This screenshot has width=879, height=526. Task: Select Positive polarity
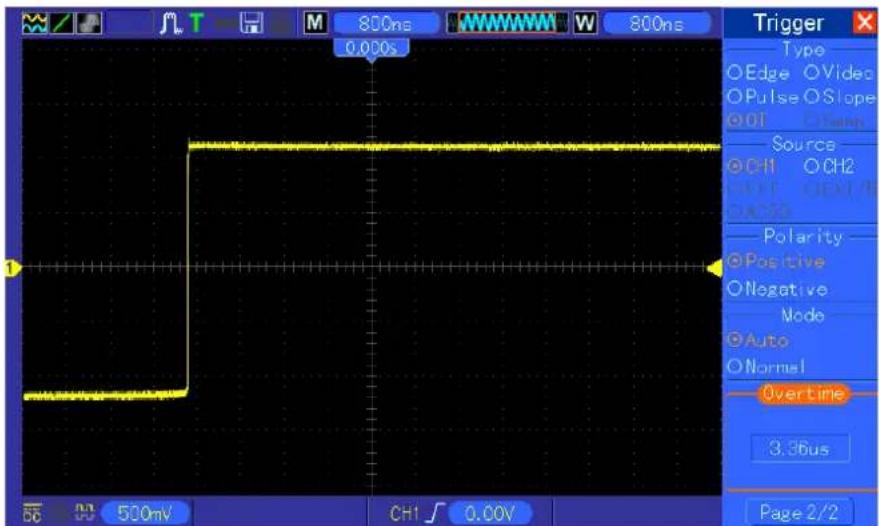(x=776, y=261)
